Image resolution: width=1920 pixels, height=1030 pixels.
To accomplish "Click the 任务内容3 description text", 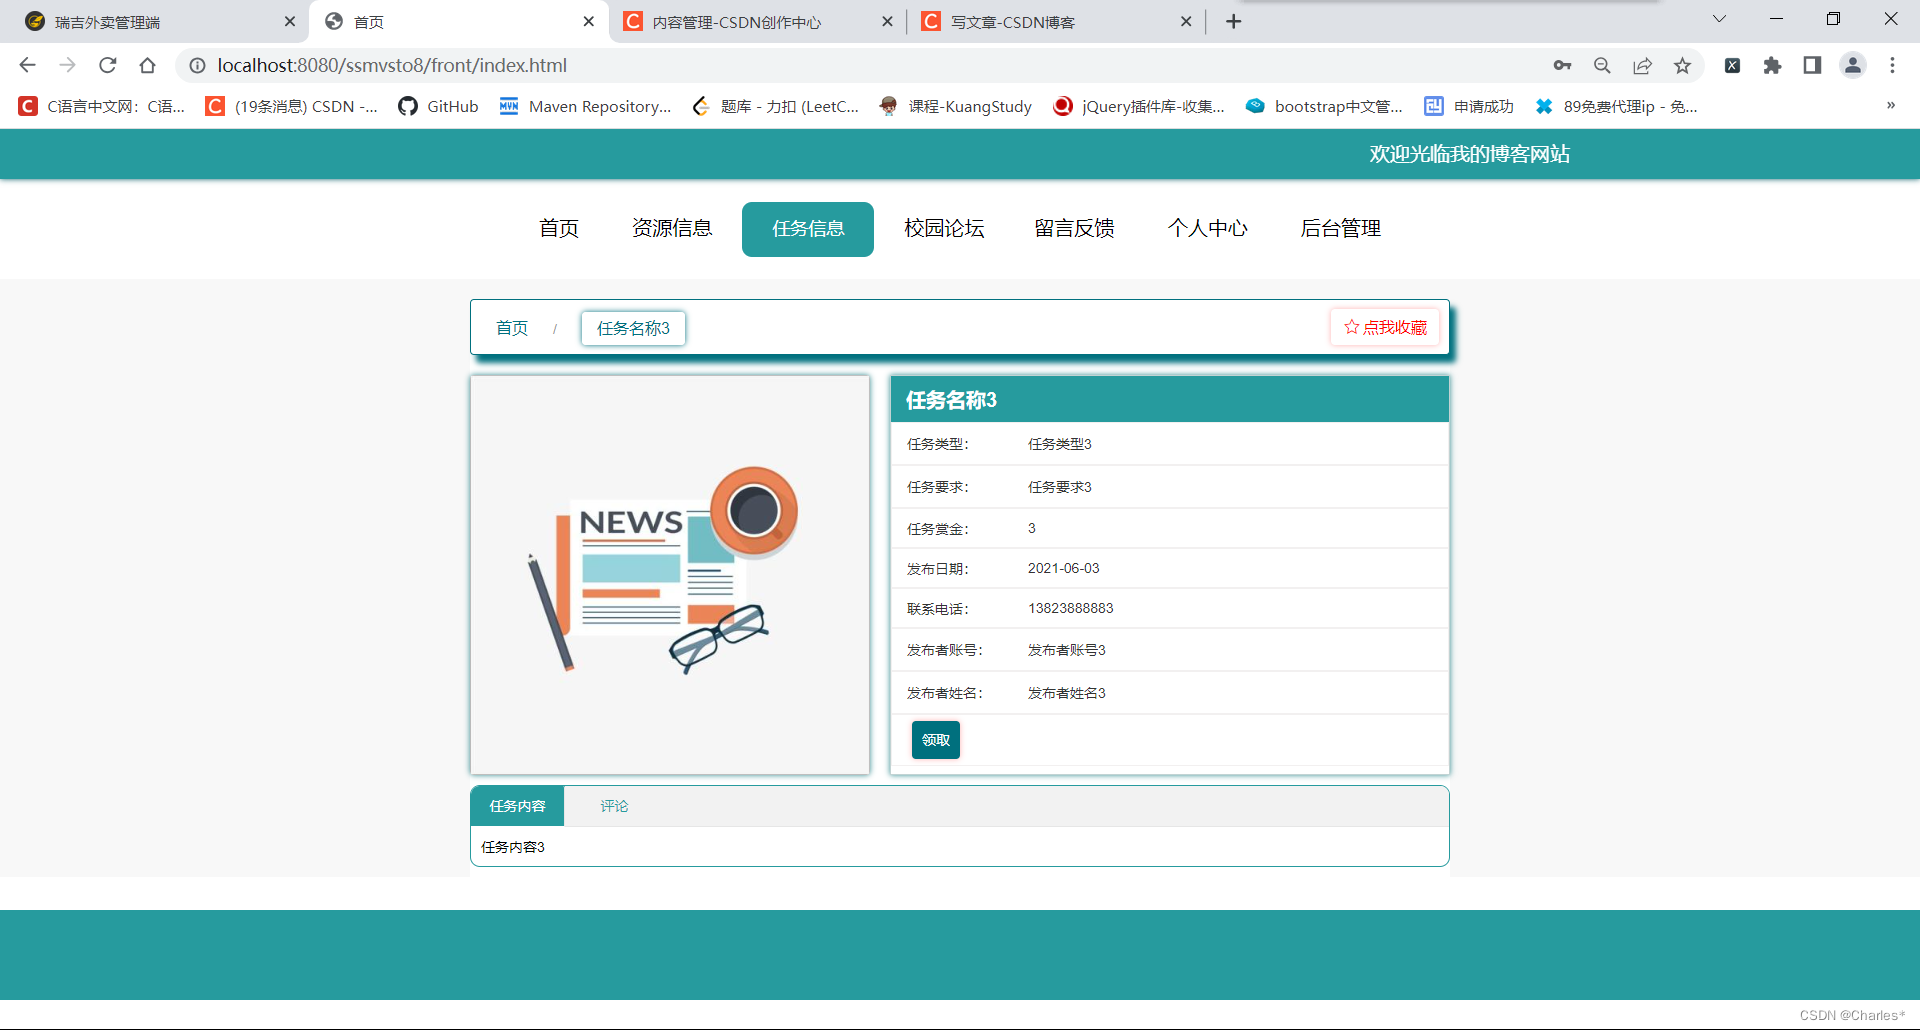I will [513, 847].
